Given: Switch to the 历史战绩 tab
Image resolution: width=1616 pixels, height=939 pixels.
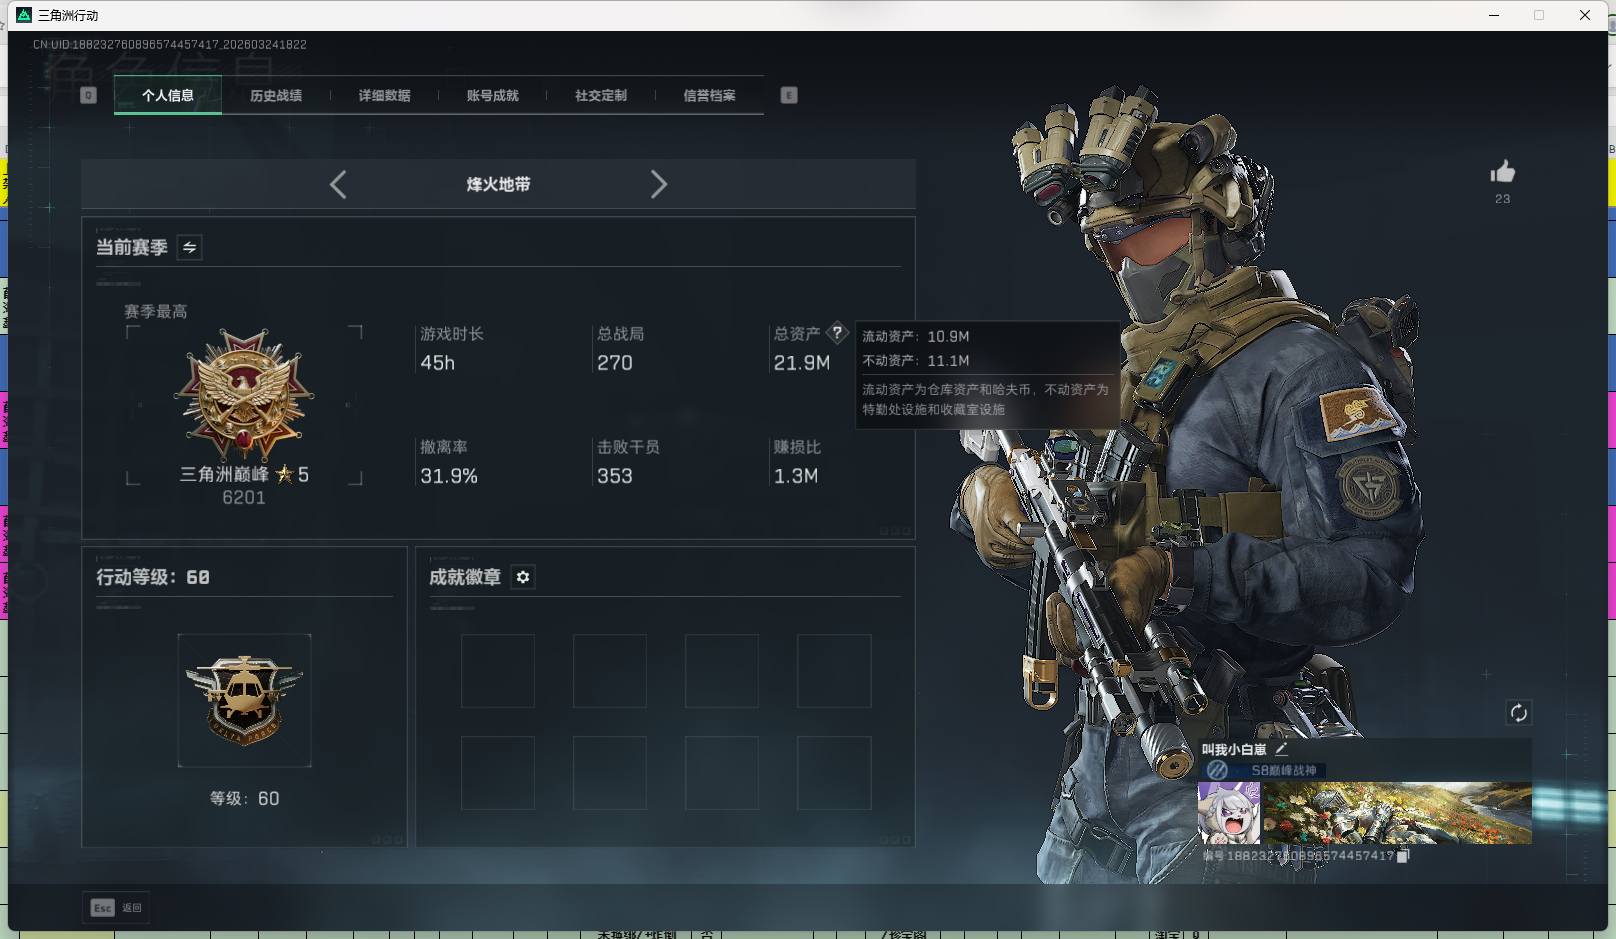Looking at the screenshot, I should point(276,96).
